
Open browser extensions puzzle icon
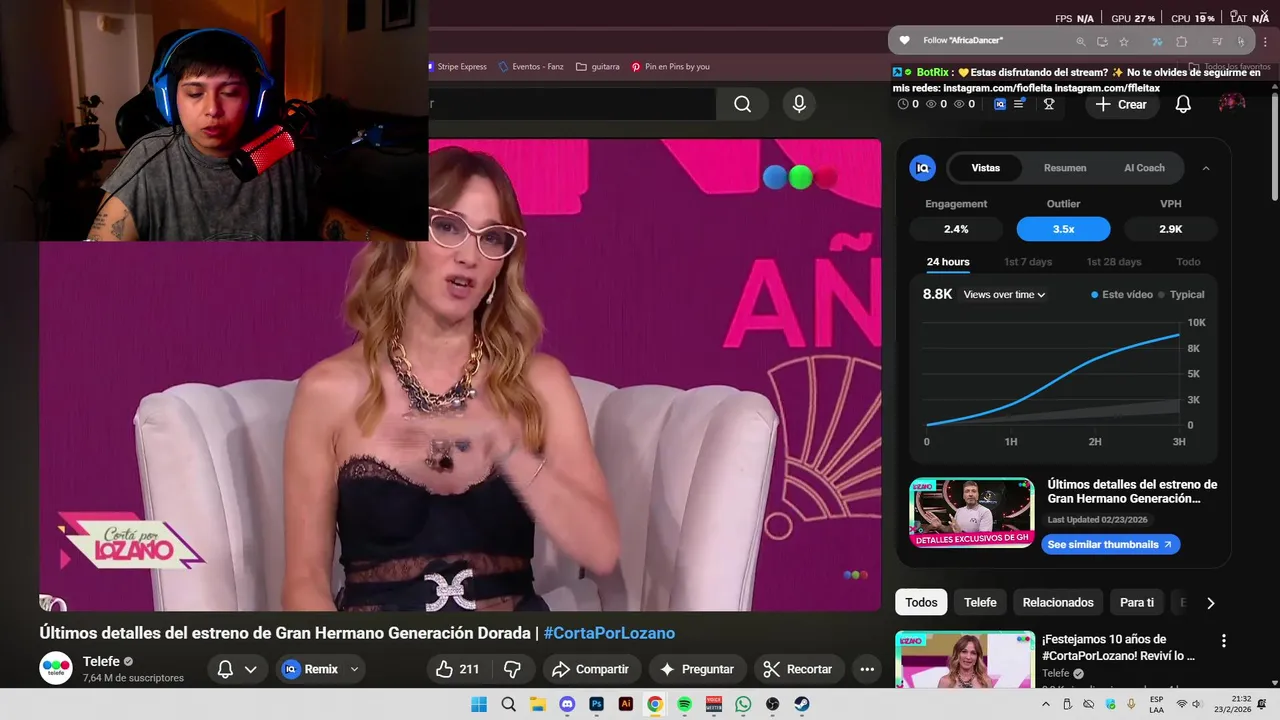coord(1182,41)
